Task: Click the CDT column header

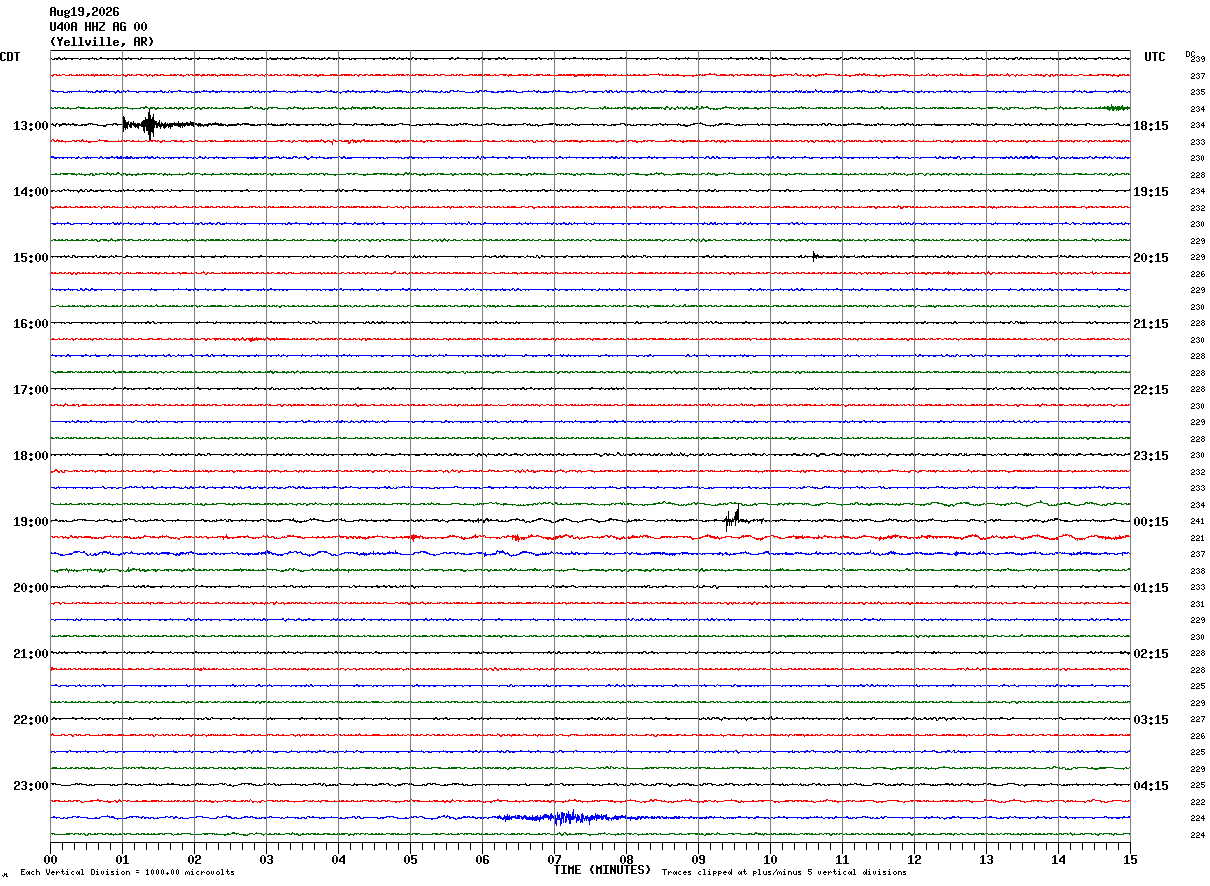Action: click(10, 57)
